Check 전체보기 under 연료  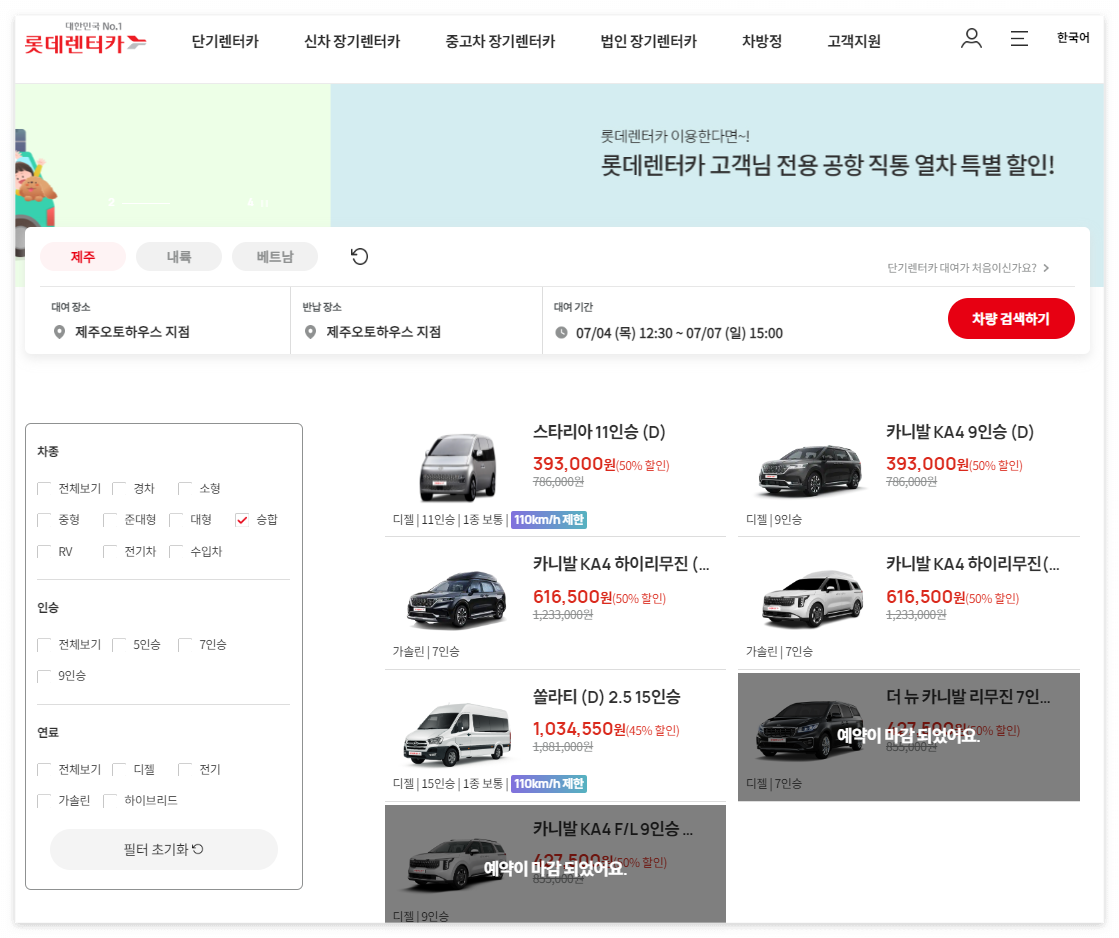click(44, 770)
